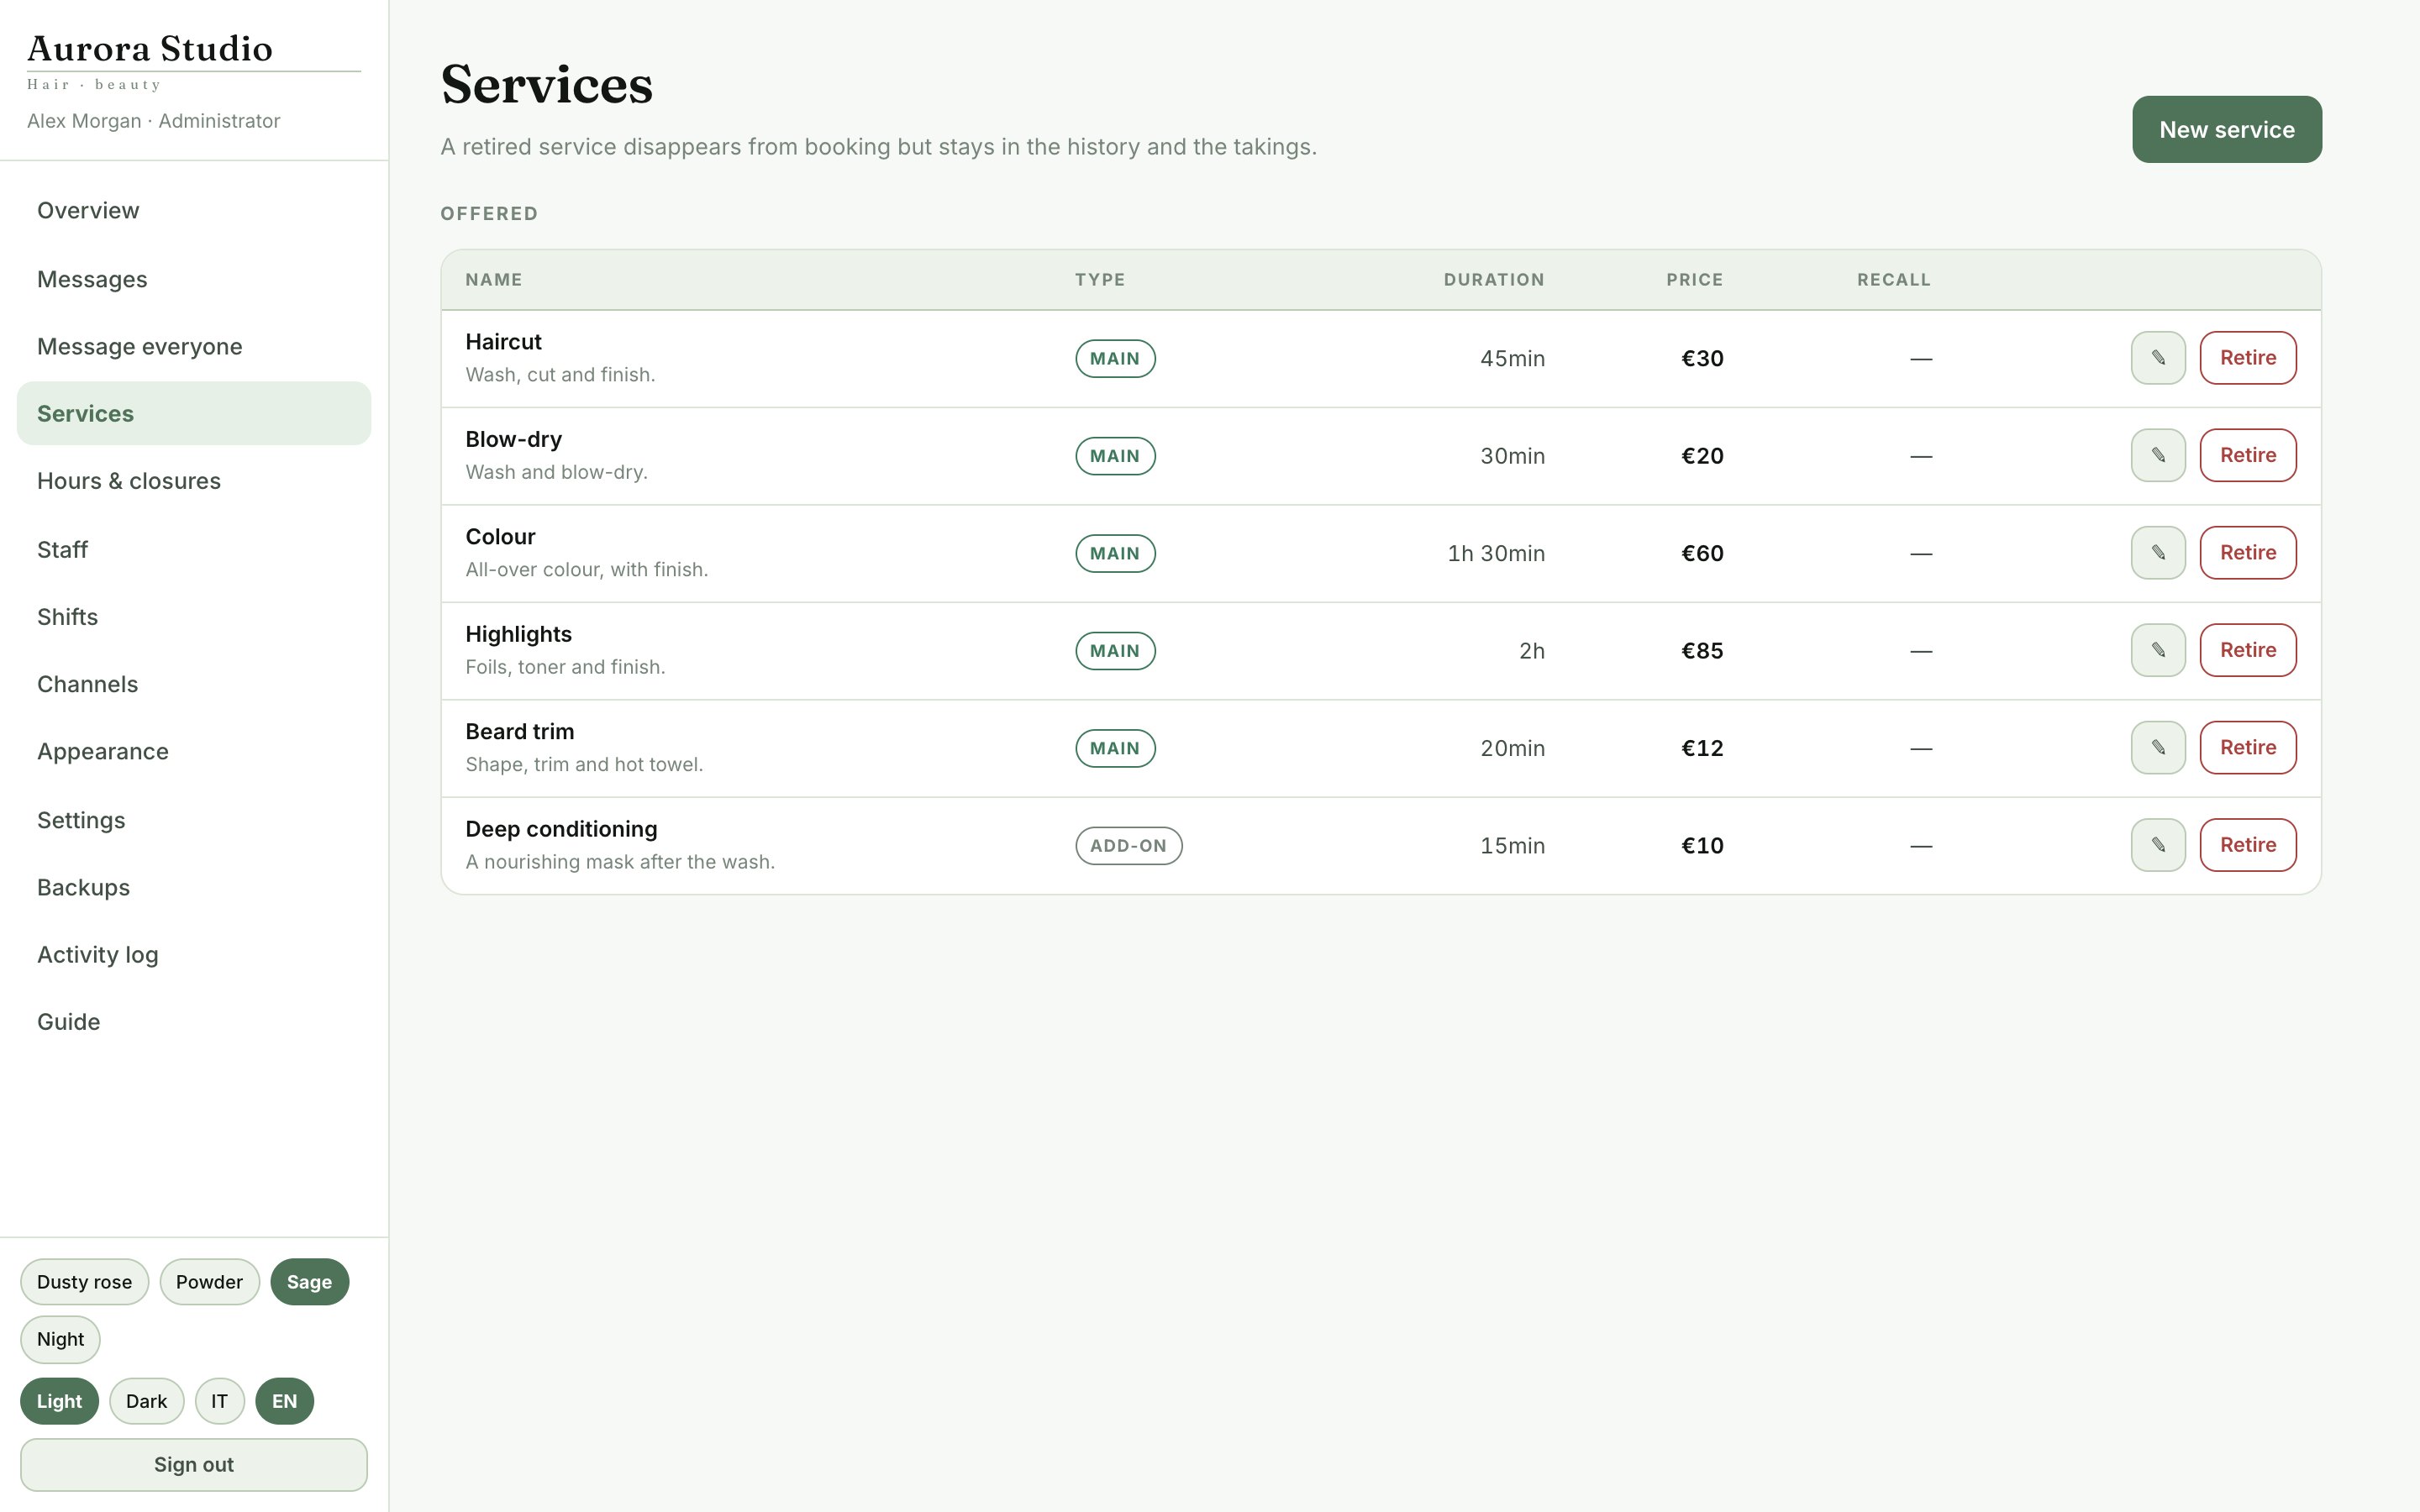This screenshot has width=2420, height=1512.
Task: Retire the Deep conditioning service
Action: [x=2248, y=846]
